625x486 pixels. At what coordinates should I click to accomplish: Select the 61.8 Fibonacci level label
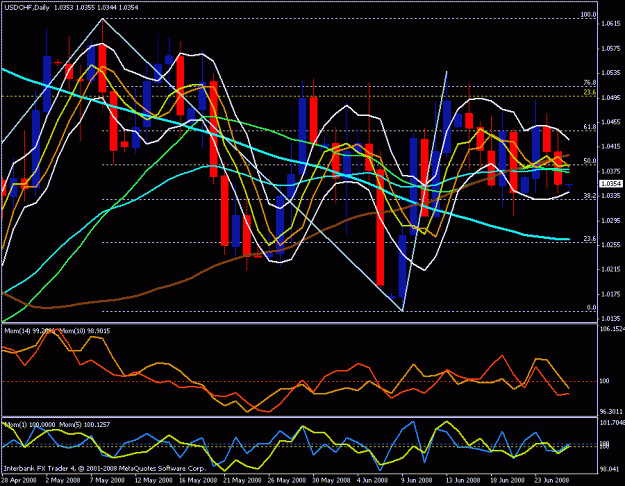(590, 127)
